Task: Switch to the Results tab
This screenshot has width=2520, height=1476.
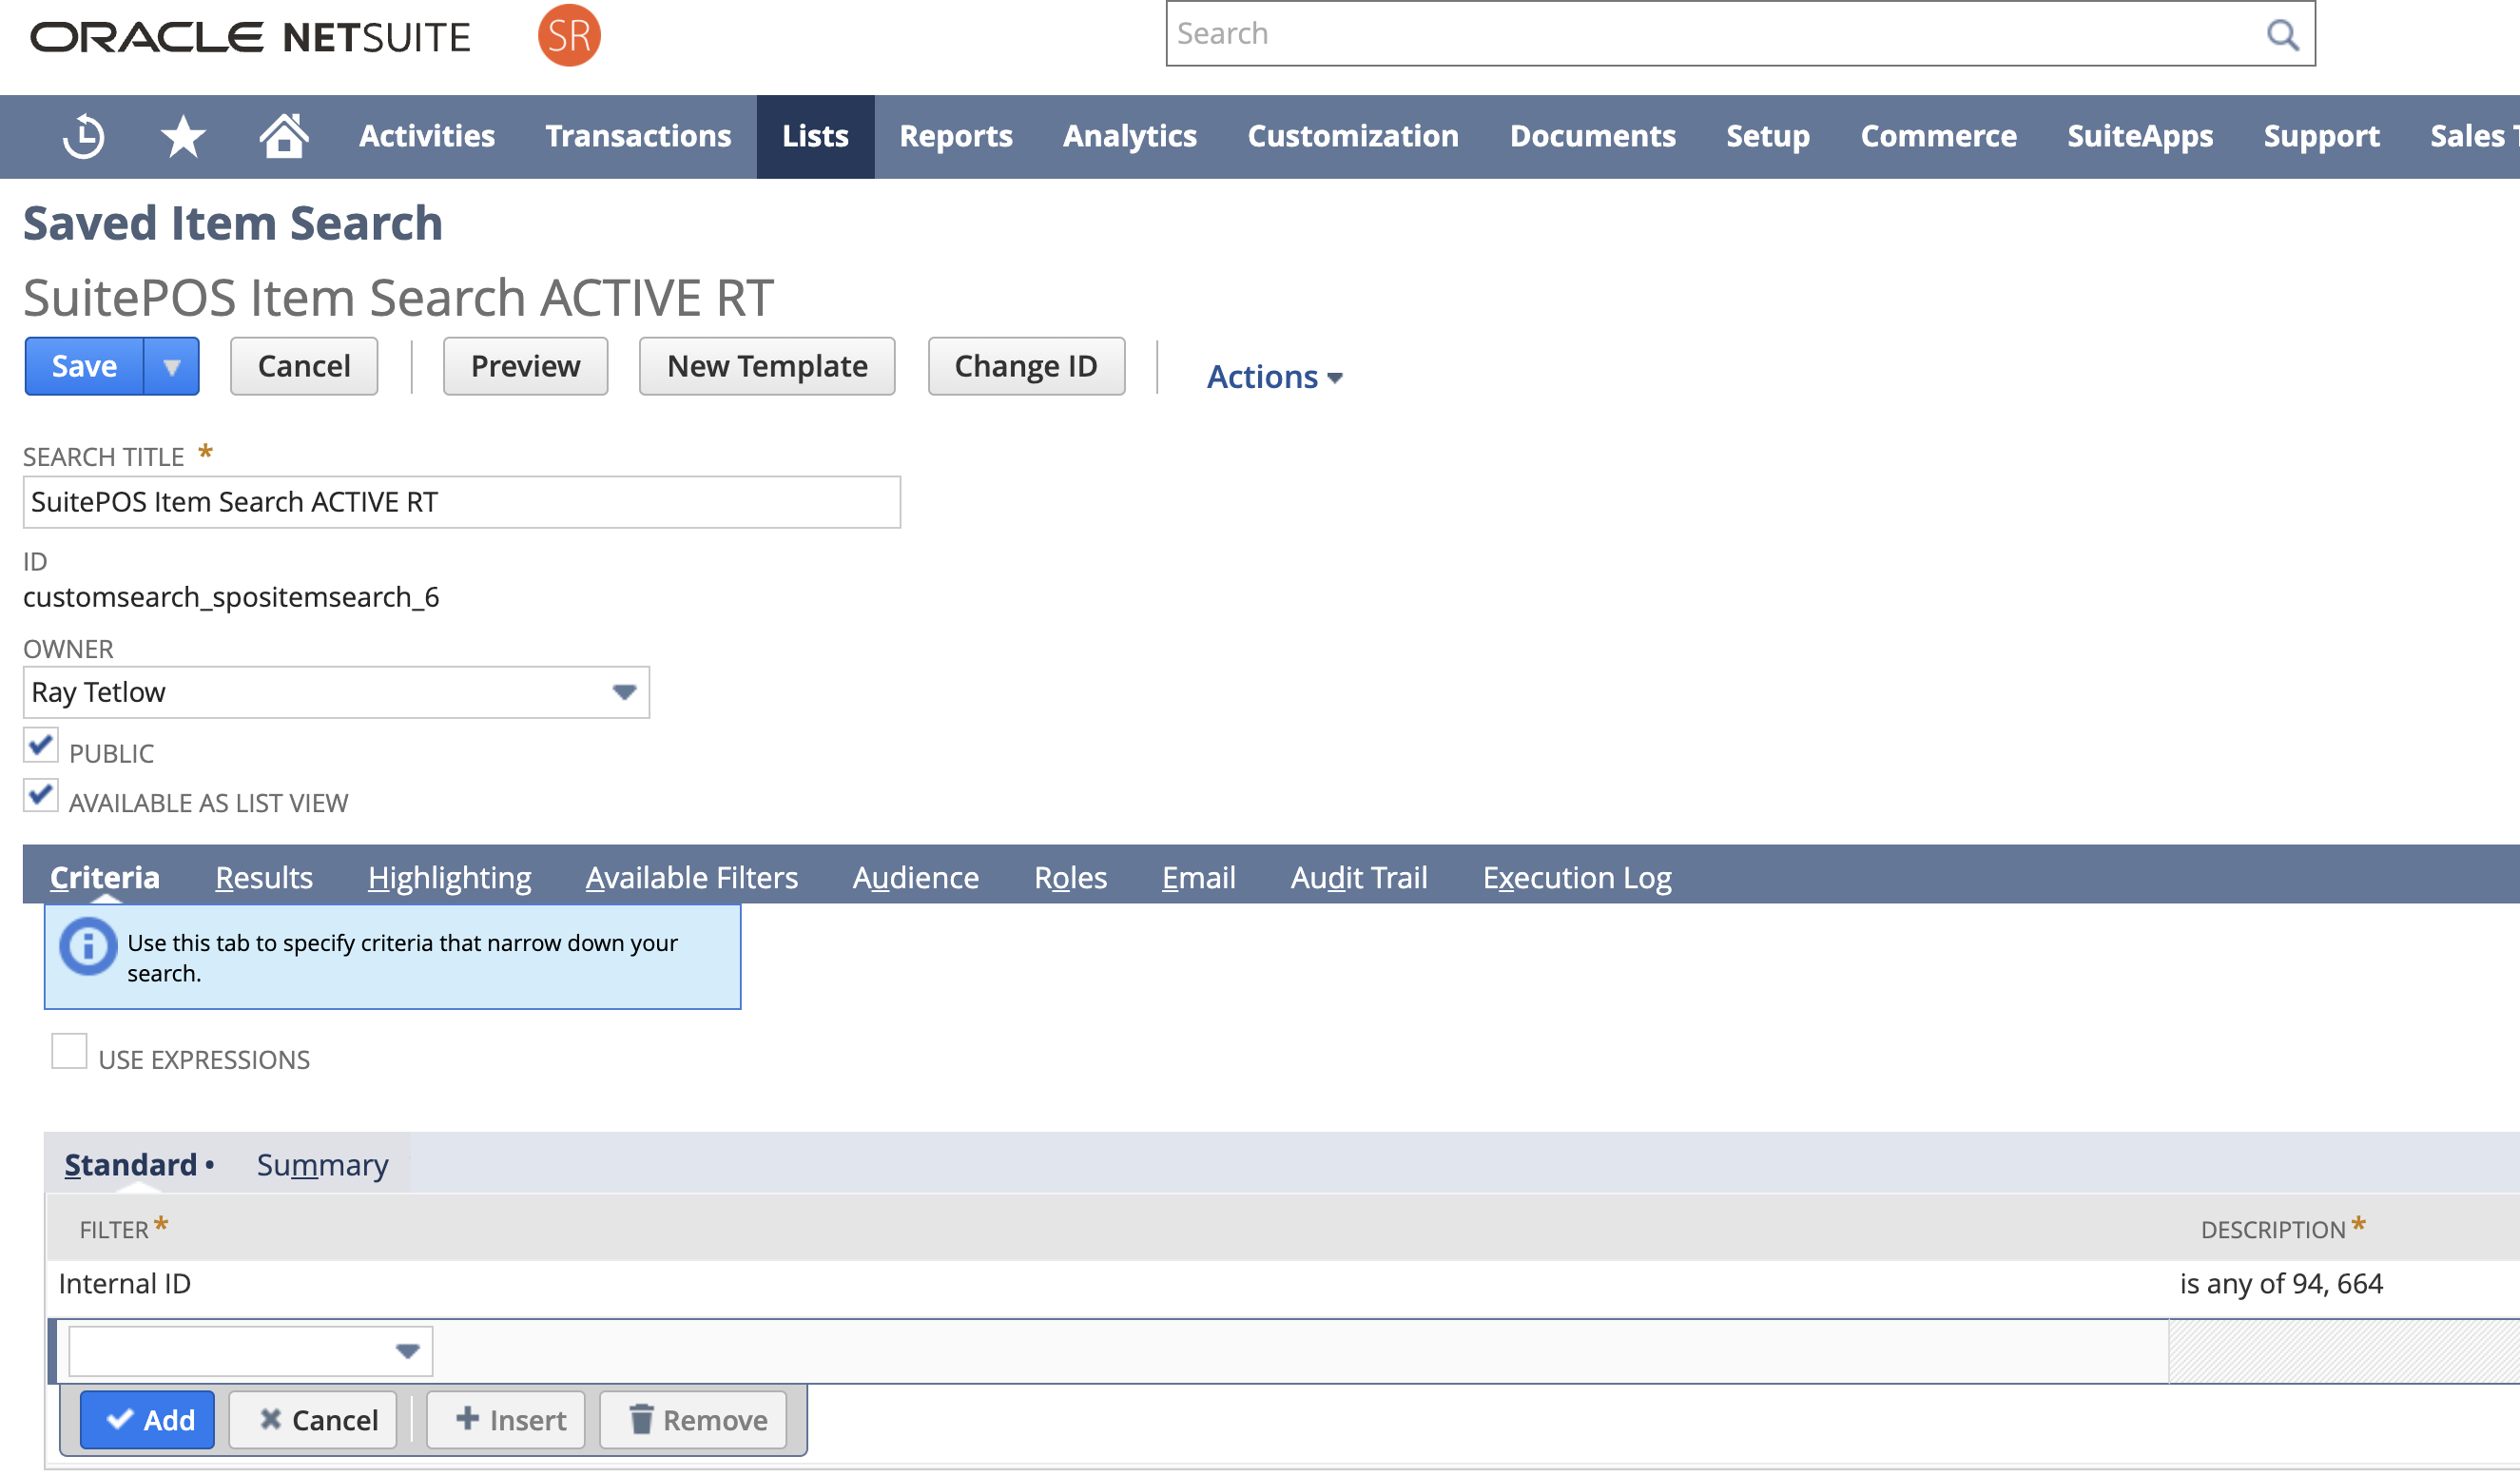Action: (x=264, y=877)
